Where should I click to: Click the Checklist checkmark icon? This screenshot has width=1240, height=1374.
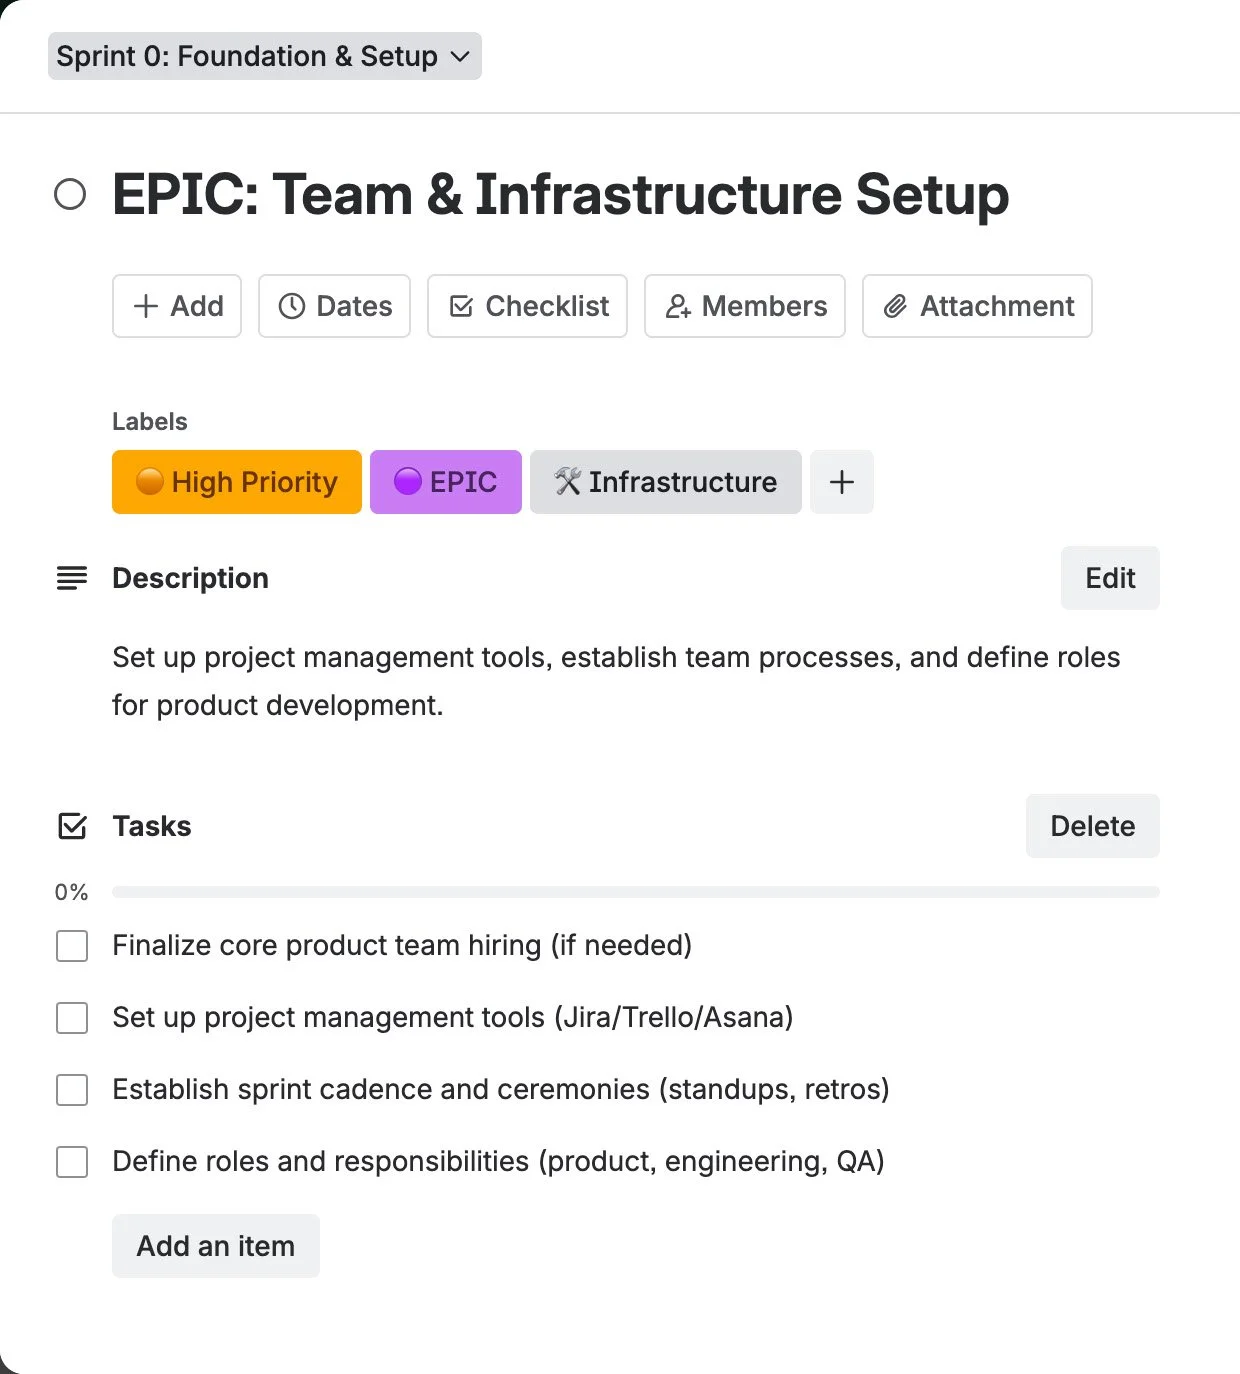click(x=461, y=306)
